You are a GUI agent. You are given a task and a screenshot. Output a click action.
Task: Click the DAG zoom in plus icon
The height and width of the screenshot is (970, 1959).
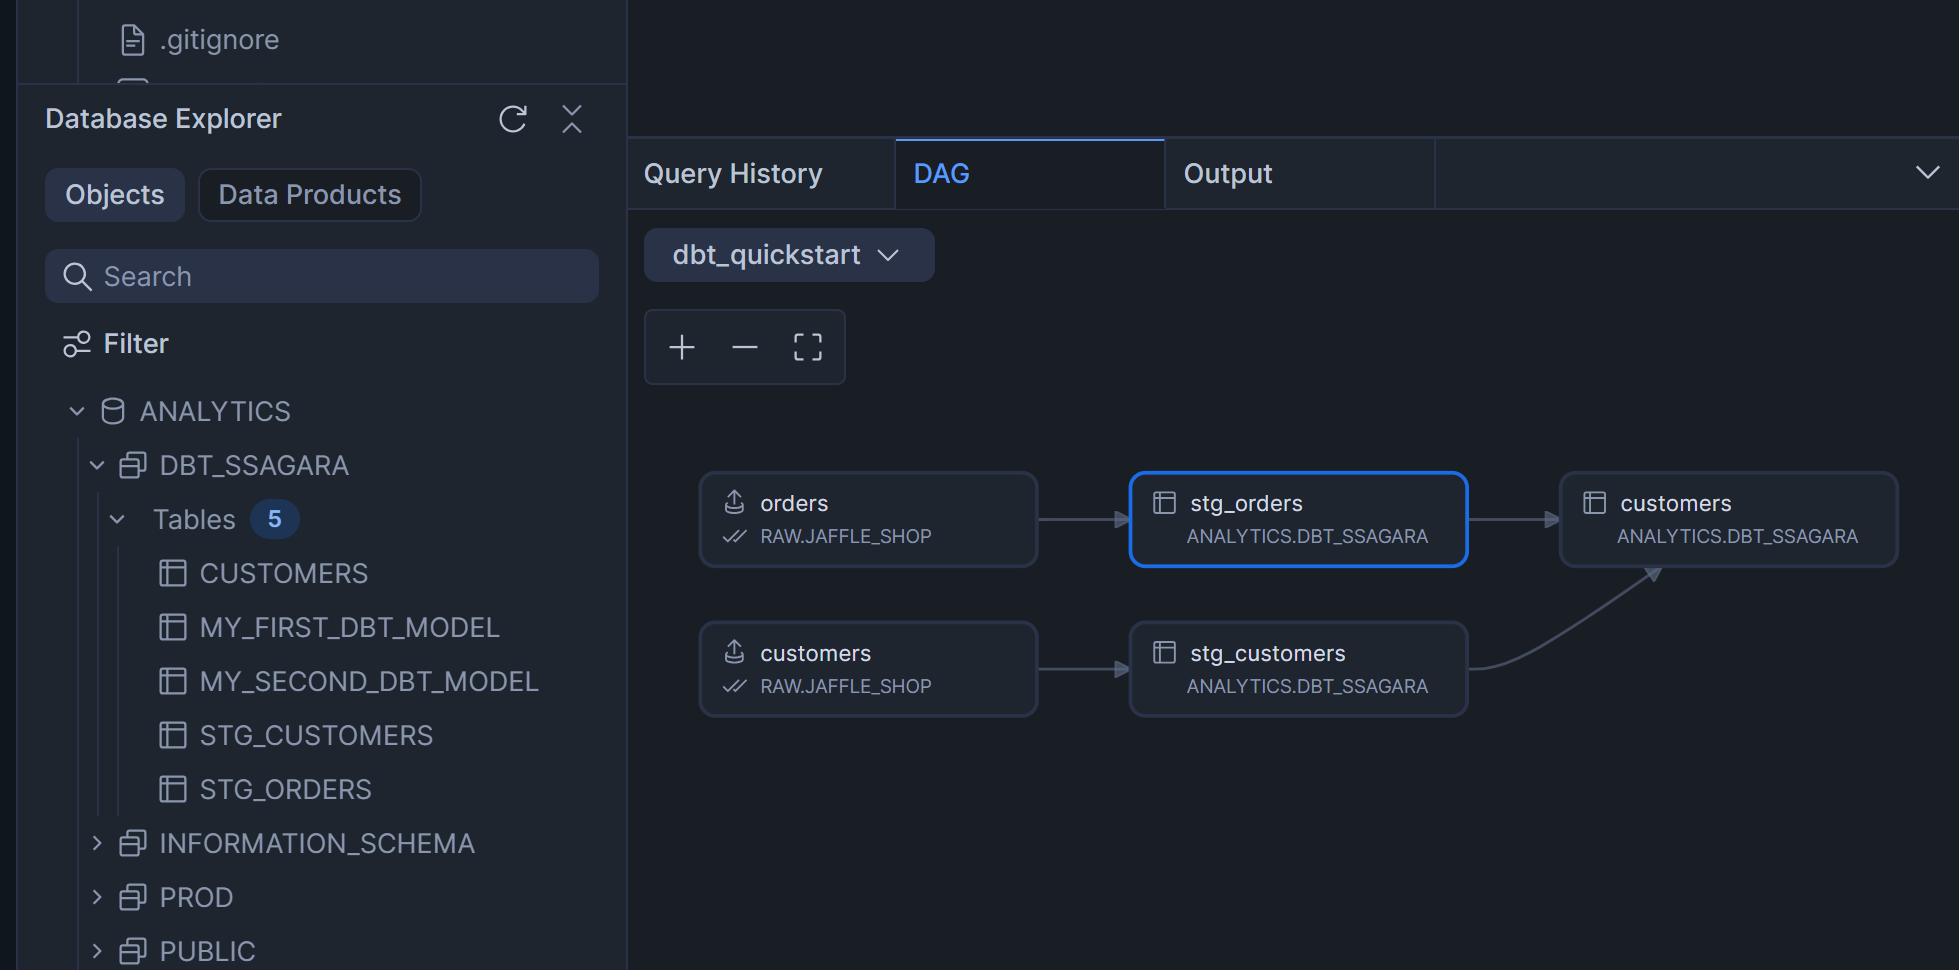pos(682,347)
